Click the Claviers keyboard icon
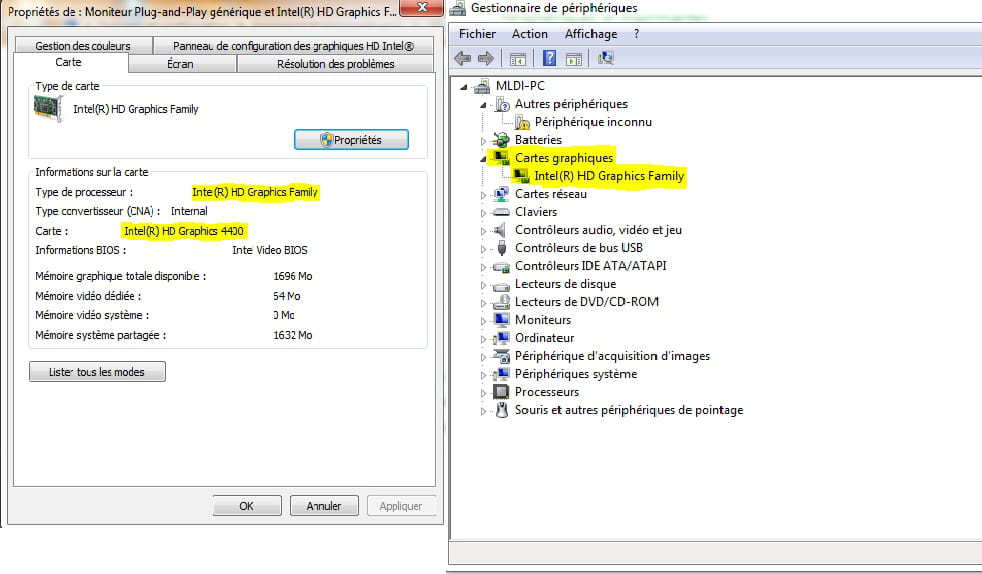 pos(501,212)
